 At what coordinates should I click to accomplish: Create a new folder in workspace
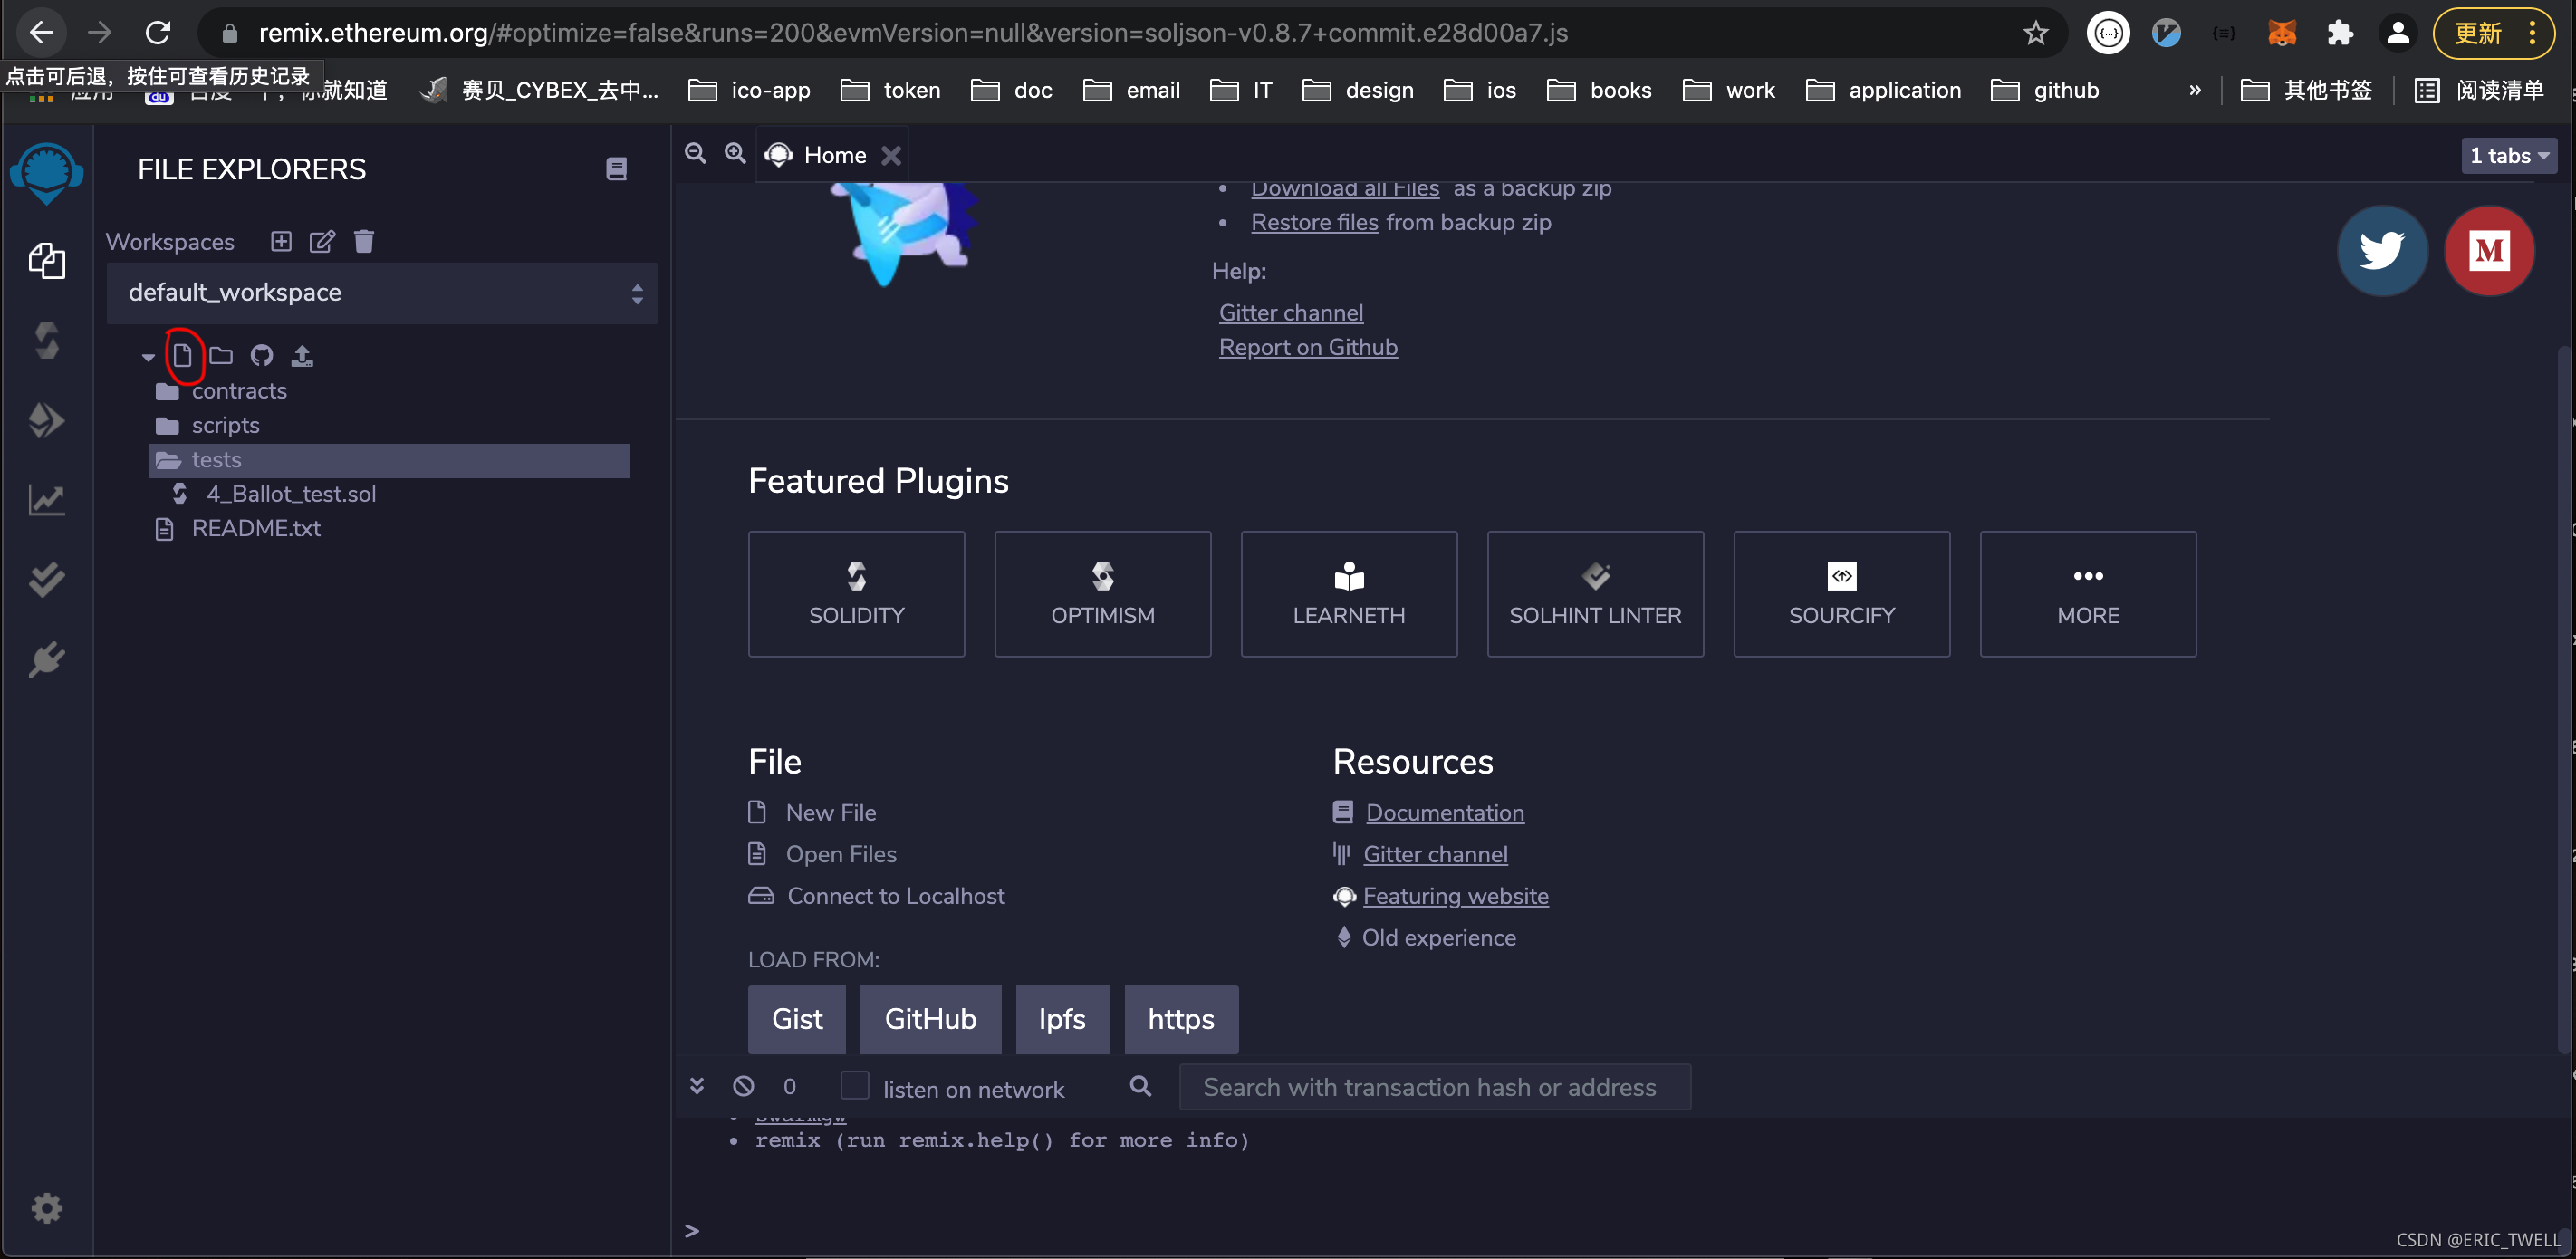[x=221, y=355]
